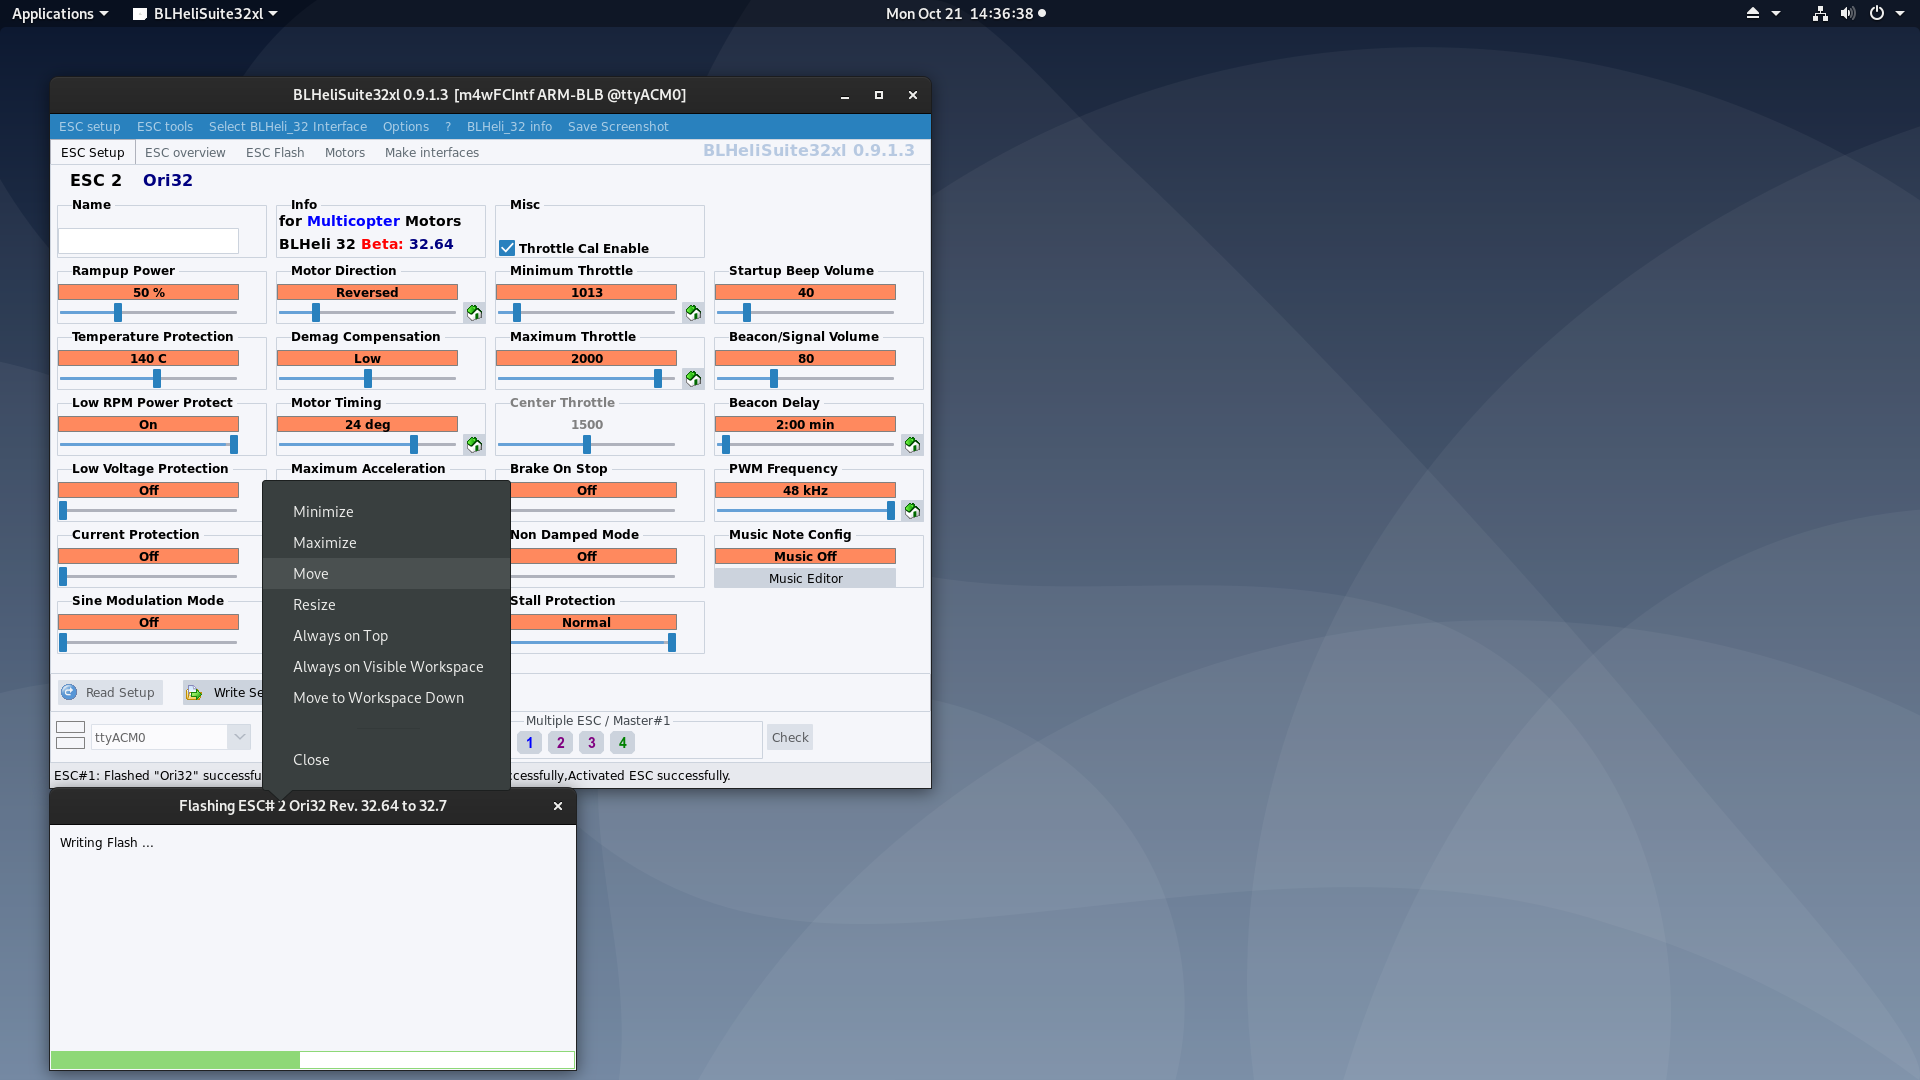Reset Minimum Throttle via green icon
This screenshot has width=1920, height=1080.
693,313
